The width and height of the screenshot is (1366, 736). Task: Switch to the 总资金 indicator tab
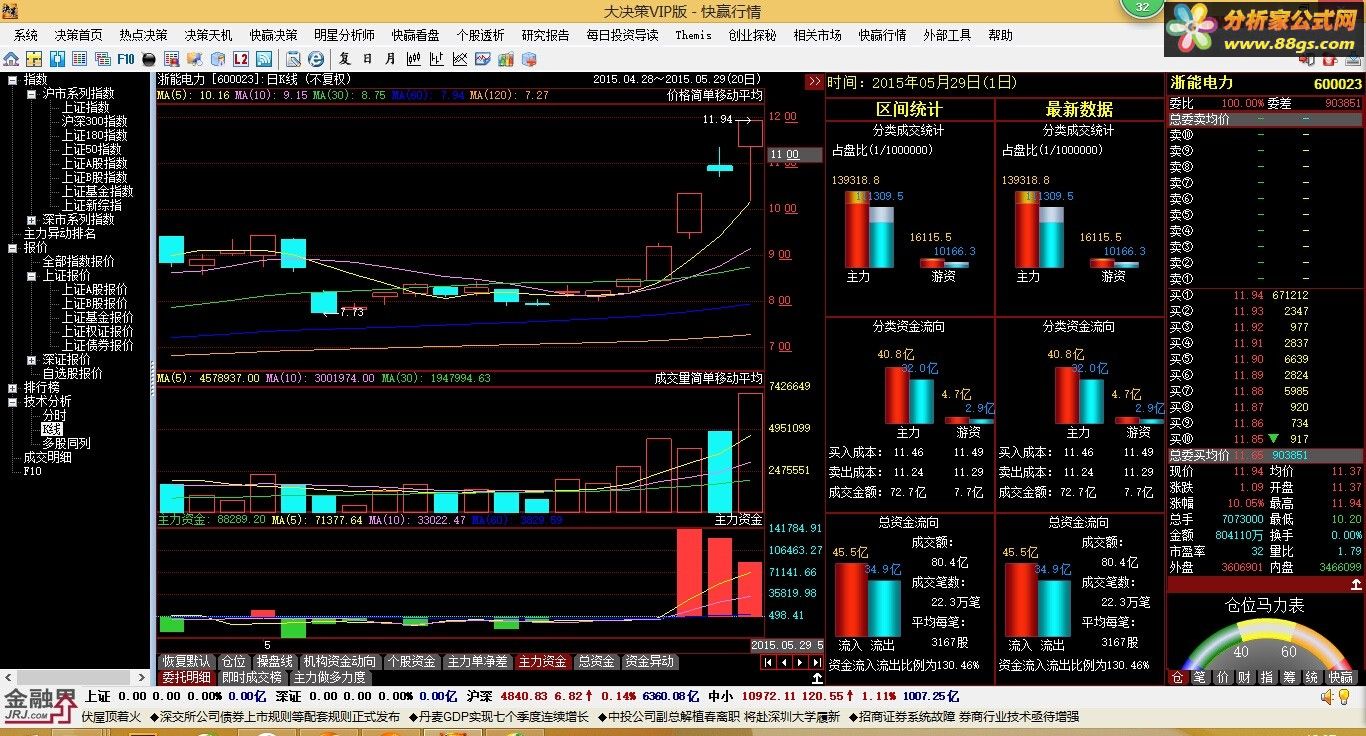click(596, 662)
